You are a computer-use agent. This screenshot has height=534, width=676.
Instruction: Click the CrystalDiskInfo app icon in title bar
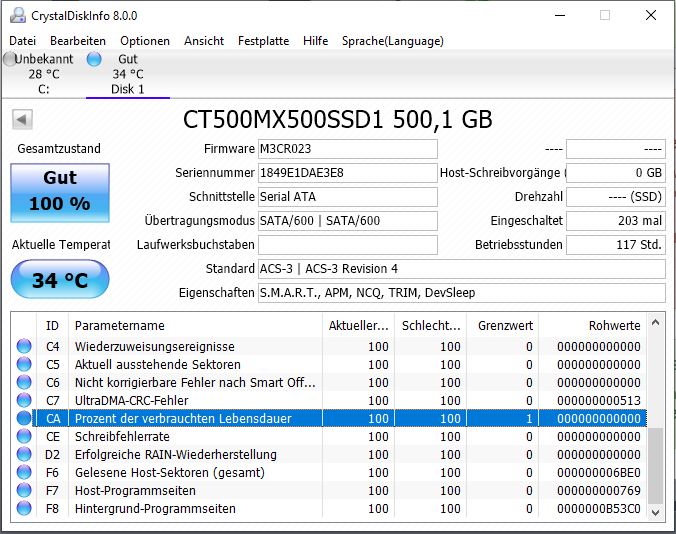pyautogui.click(x=18, y=16)
